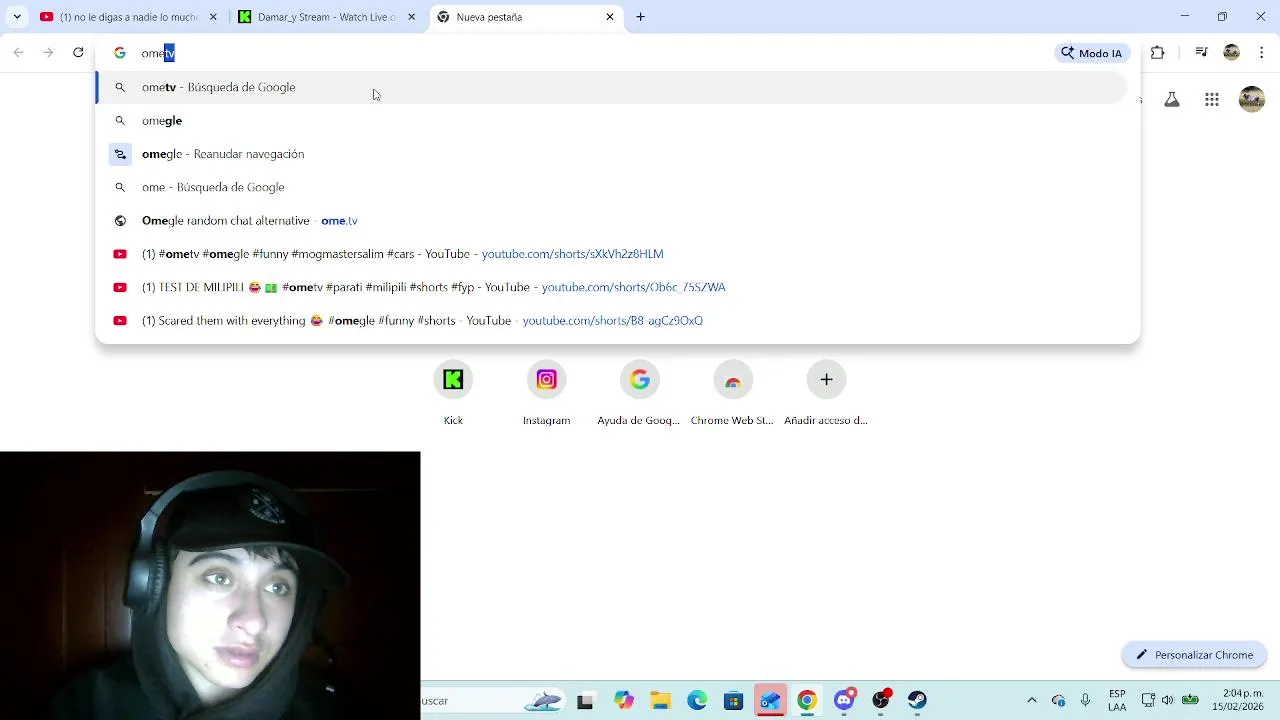Open Microsoft Store from the taskbar
Screen dimensions: 1280x720
(734, 701)
